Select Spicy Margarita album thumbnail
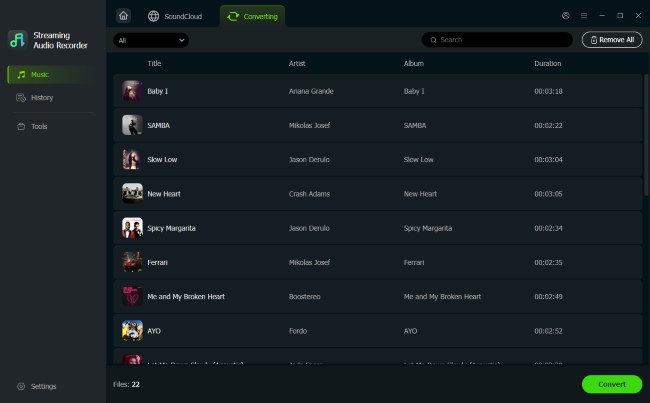This screenshot has width=650, height=403. coord(132,228)
